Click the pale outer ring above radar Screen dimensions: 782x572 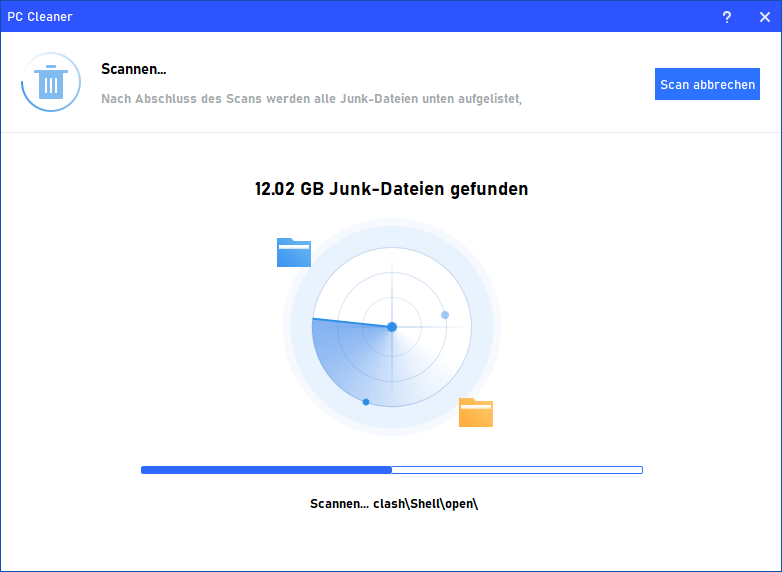pos(392,233)
